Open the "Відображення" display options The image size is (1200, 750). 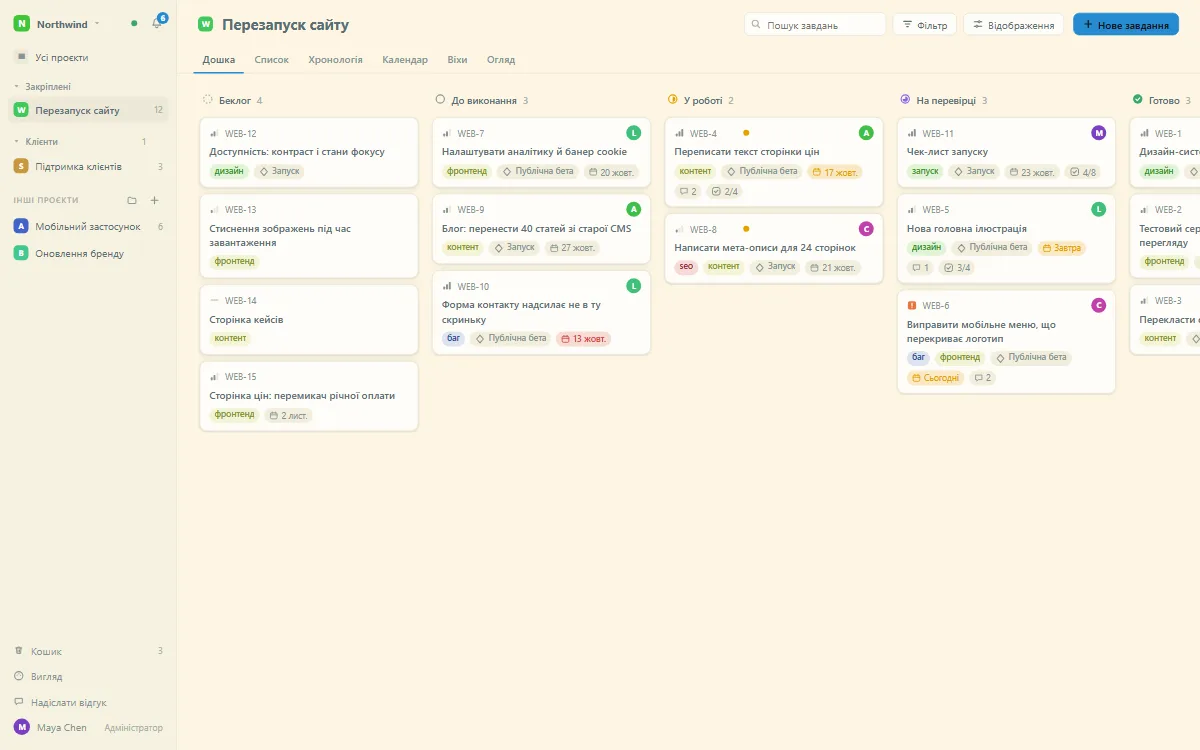(x=1013, y=25)
